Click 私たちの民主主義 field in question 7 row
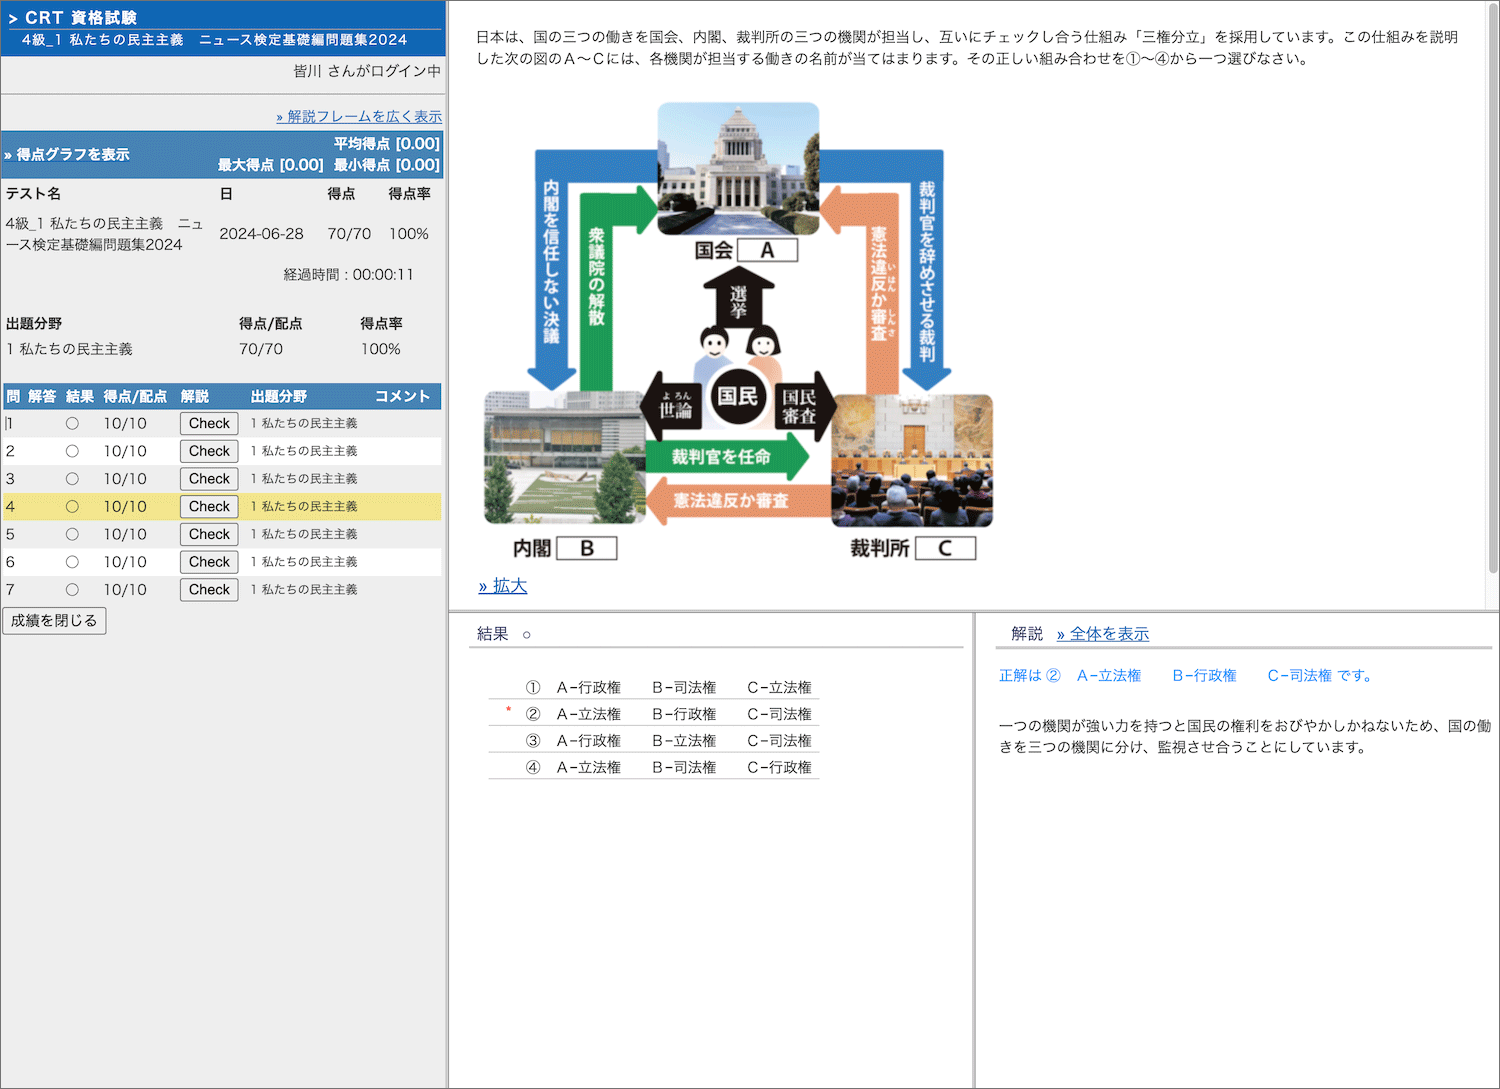 [304, 590]
